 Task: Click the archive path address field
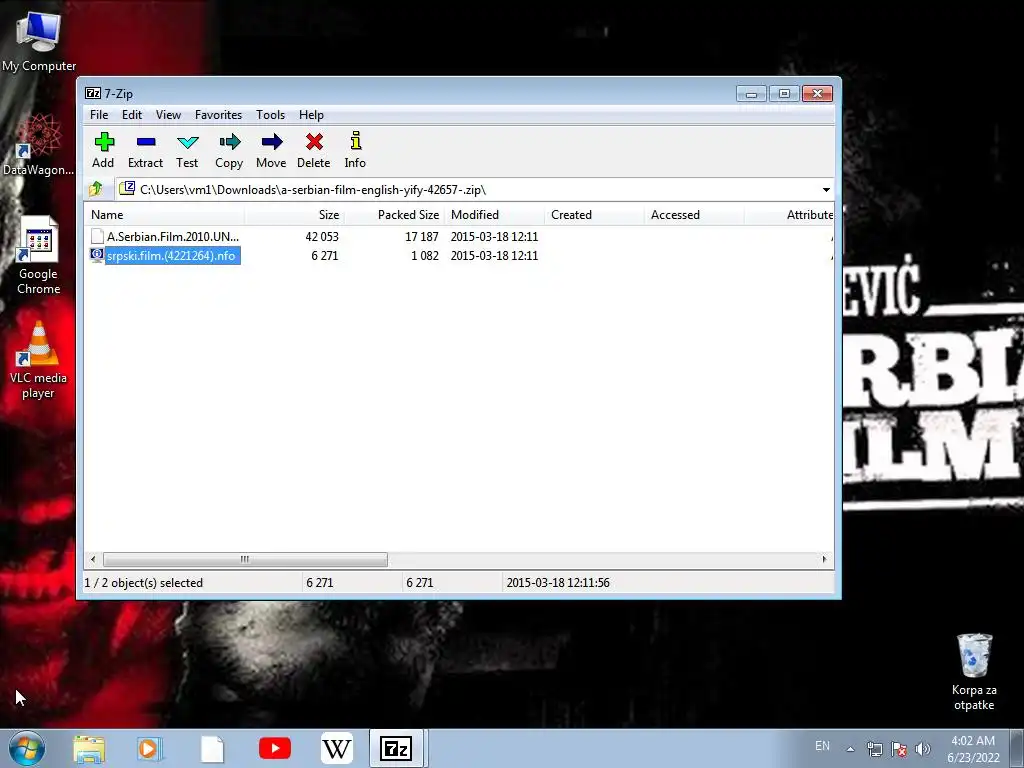coord(475,189)
